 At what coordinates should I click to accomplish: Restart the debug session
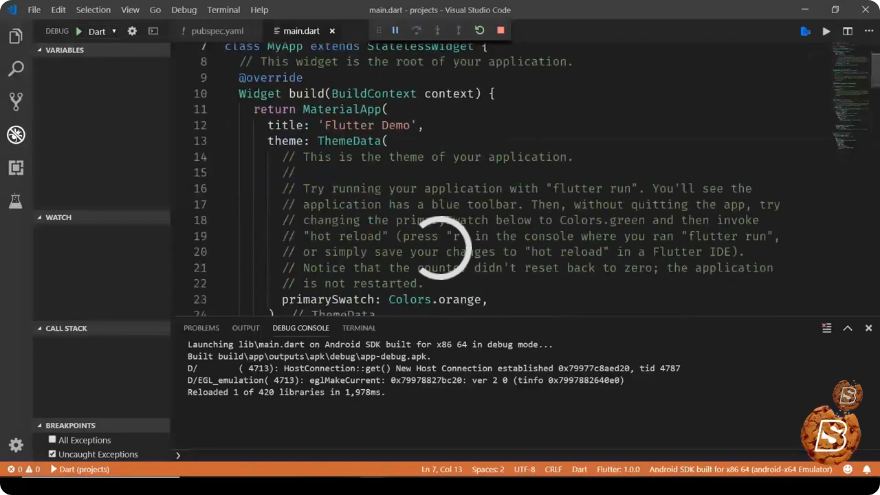tap(479, 30)
